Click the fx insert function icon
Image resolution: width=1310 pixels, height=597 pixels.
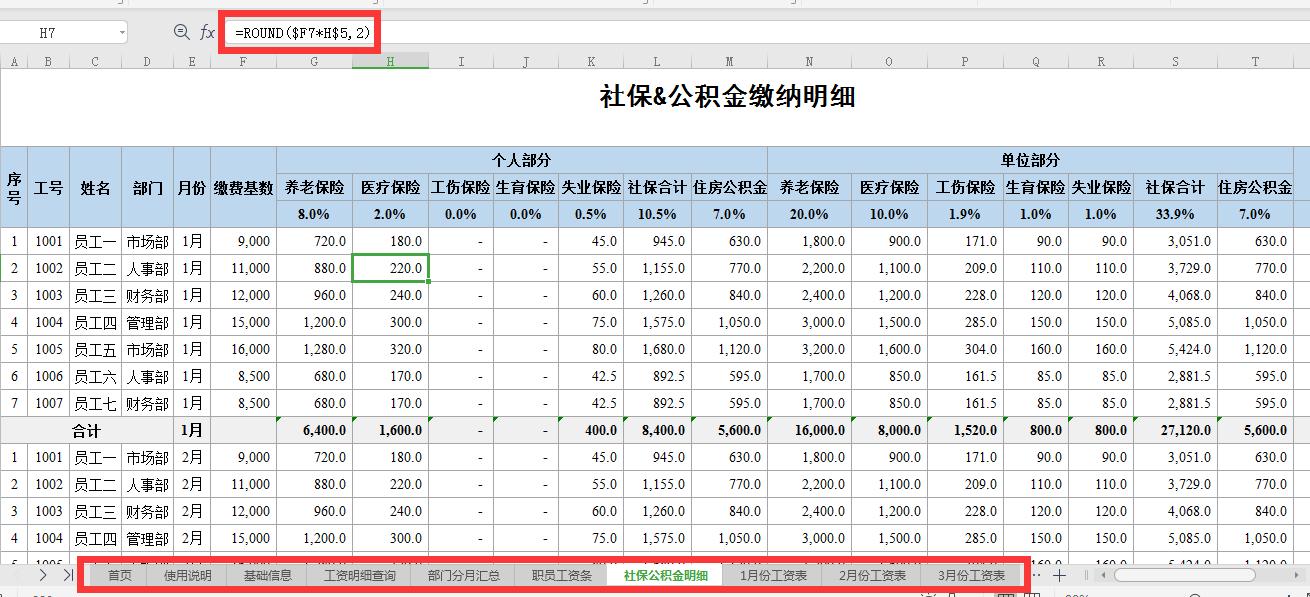tap(207, 31)
